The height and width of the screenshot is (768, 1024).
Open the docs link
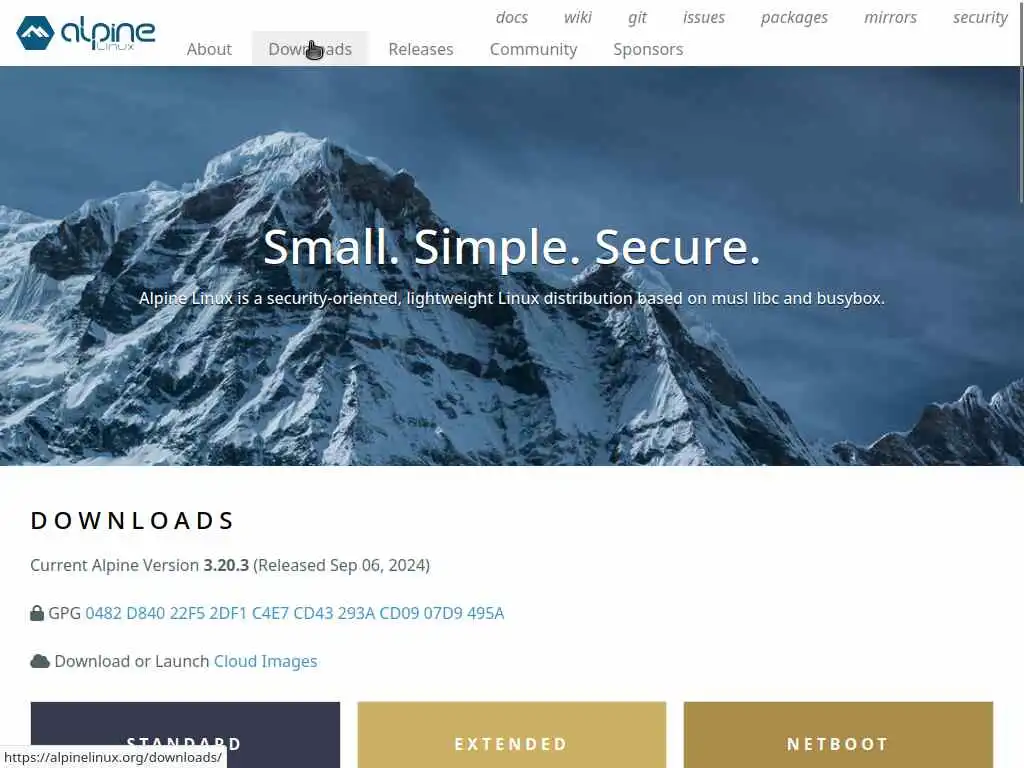[x=511, y=18]
